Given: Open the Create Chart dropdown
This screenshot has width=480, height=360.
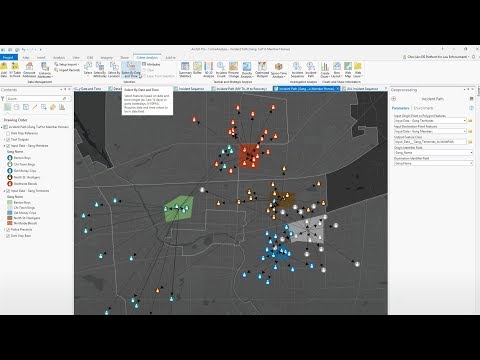Looking at the screenshot, I should point(325,75).
